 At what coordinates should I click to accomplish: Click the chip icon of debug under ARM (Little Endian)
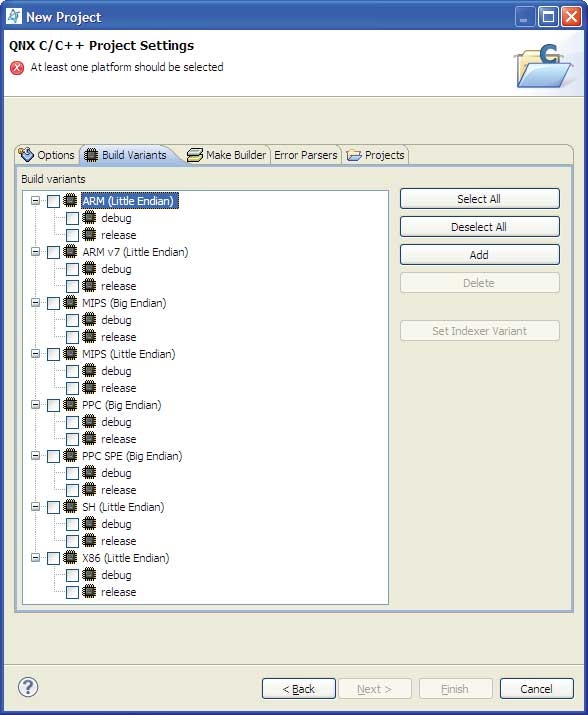pos(89,218)
